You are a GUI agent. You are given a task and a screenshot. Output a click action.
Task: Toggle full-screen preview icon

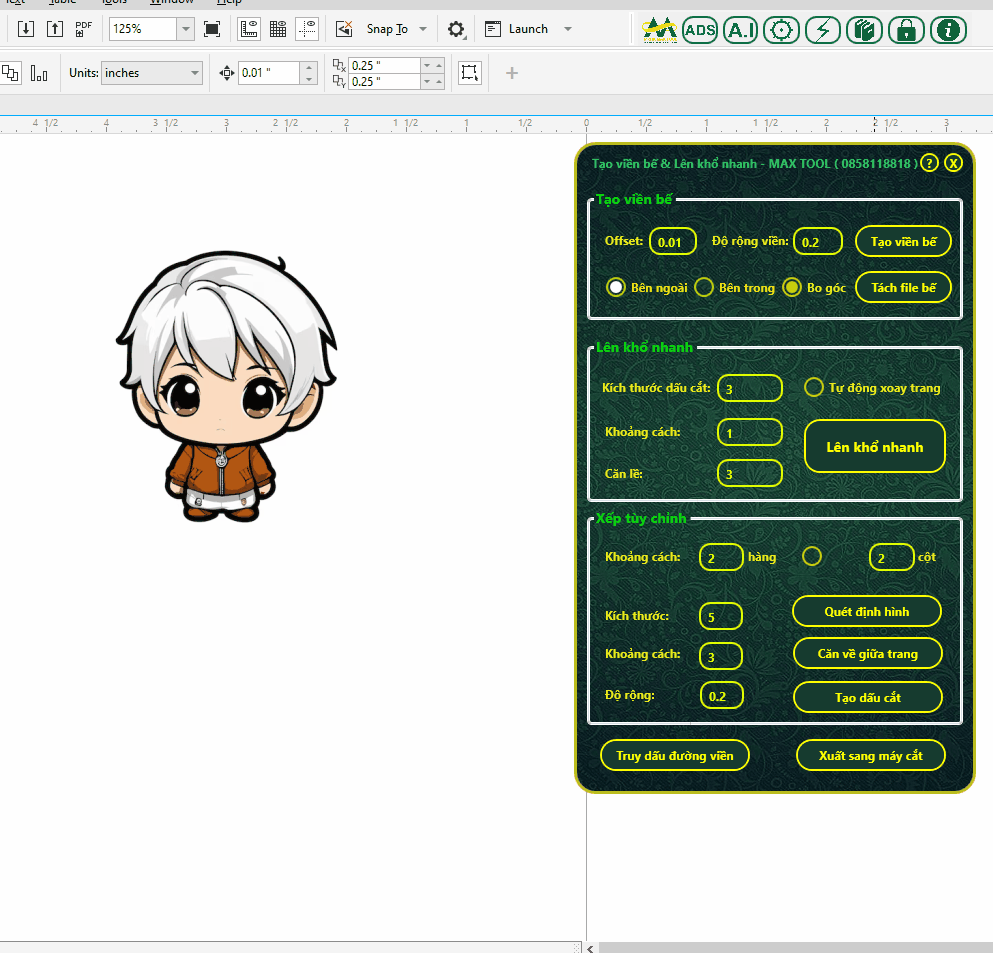coord(212,29)
